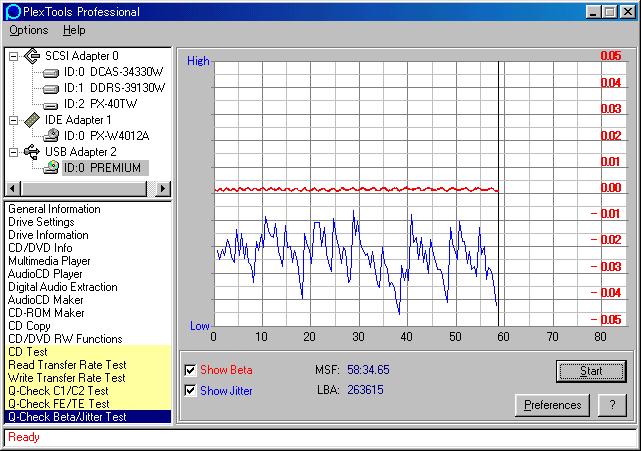
Task: Click the Ready status bar text
Action: (x=24, y=437)
